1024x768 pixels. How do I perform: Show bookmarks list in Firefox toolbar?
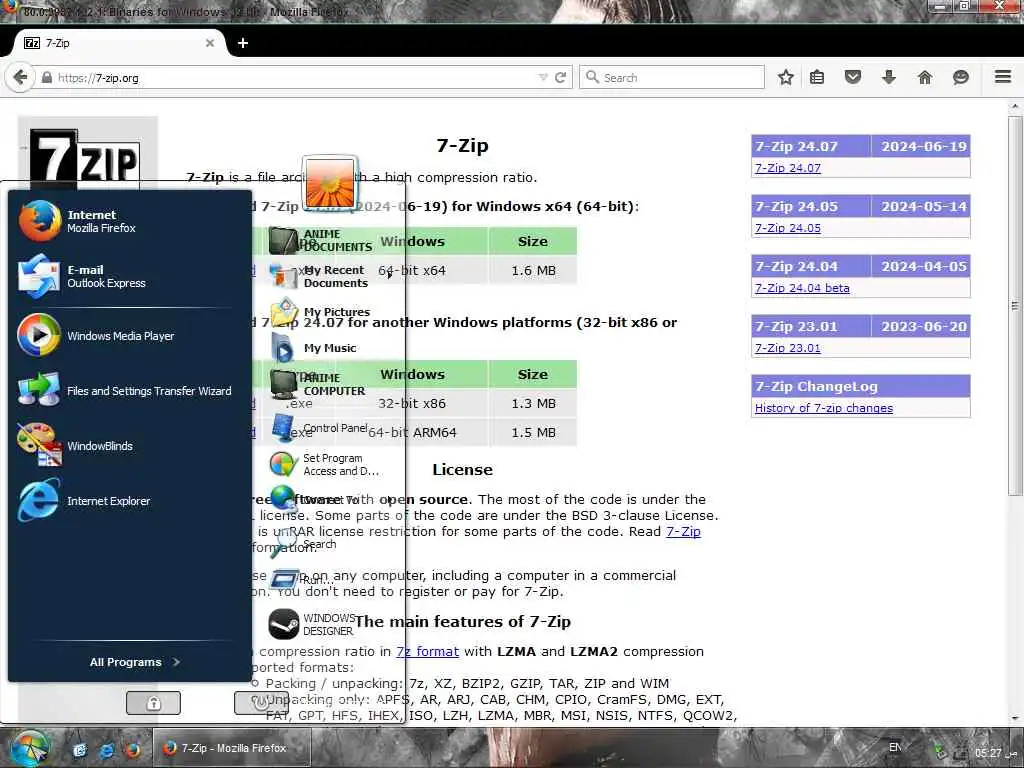click(817, 77)
